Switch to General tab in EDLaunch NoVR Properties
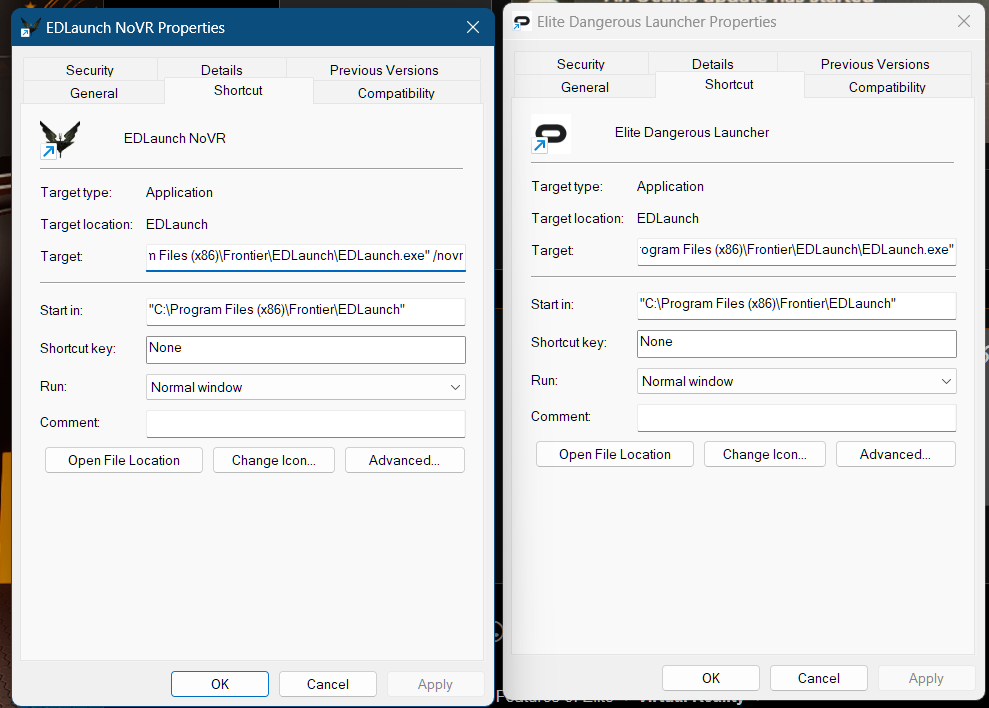This screenshot has height=708, width=989. coord(94,93)
